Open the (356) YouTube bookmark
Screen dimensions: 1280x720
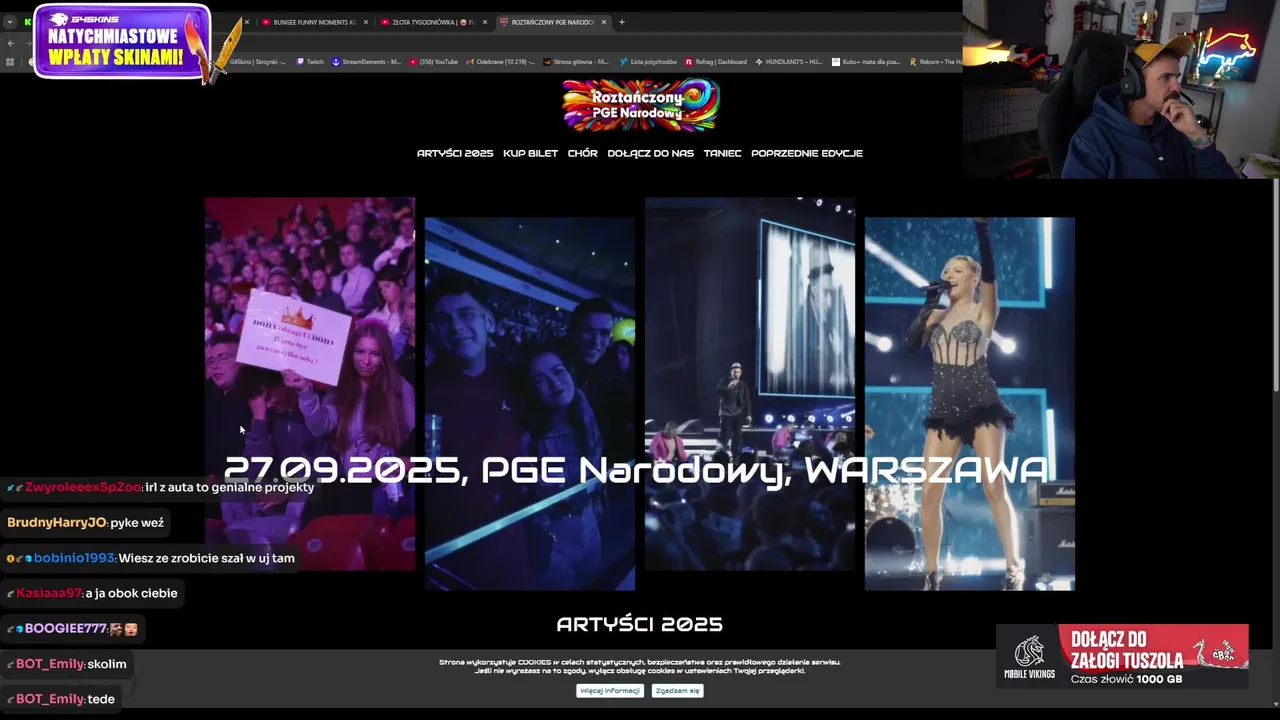click(434, 62)
